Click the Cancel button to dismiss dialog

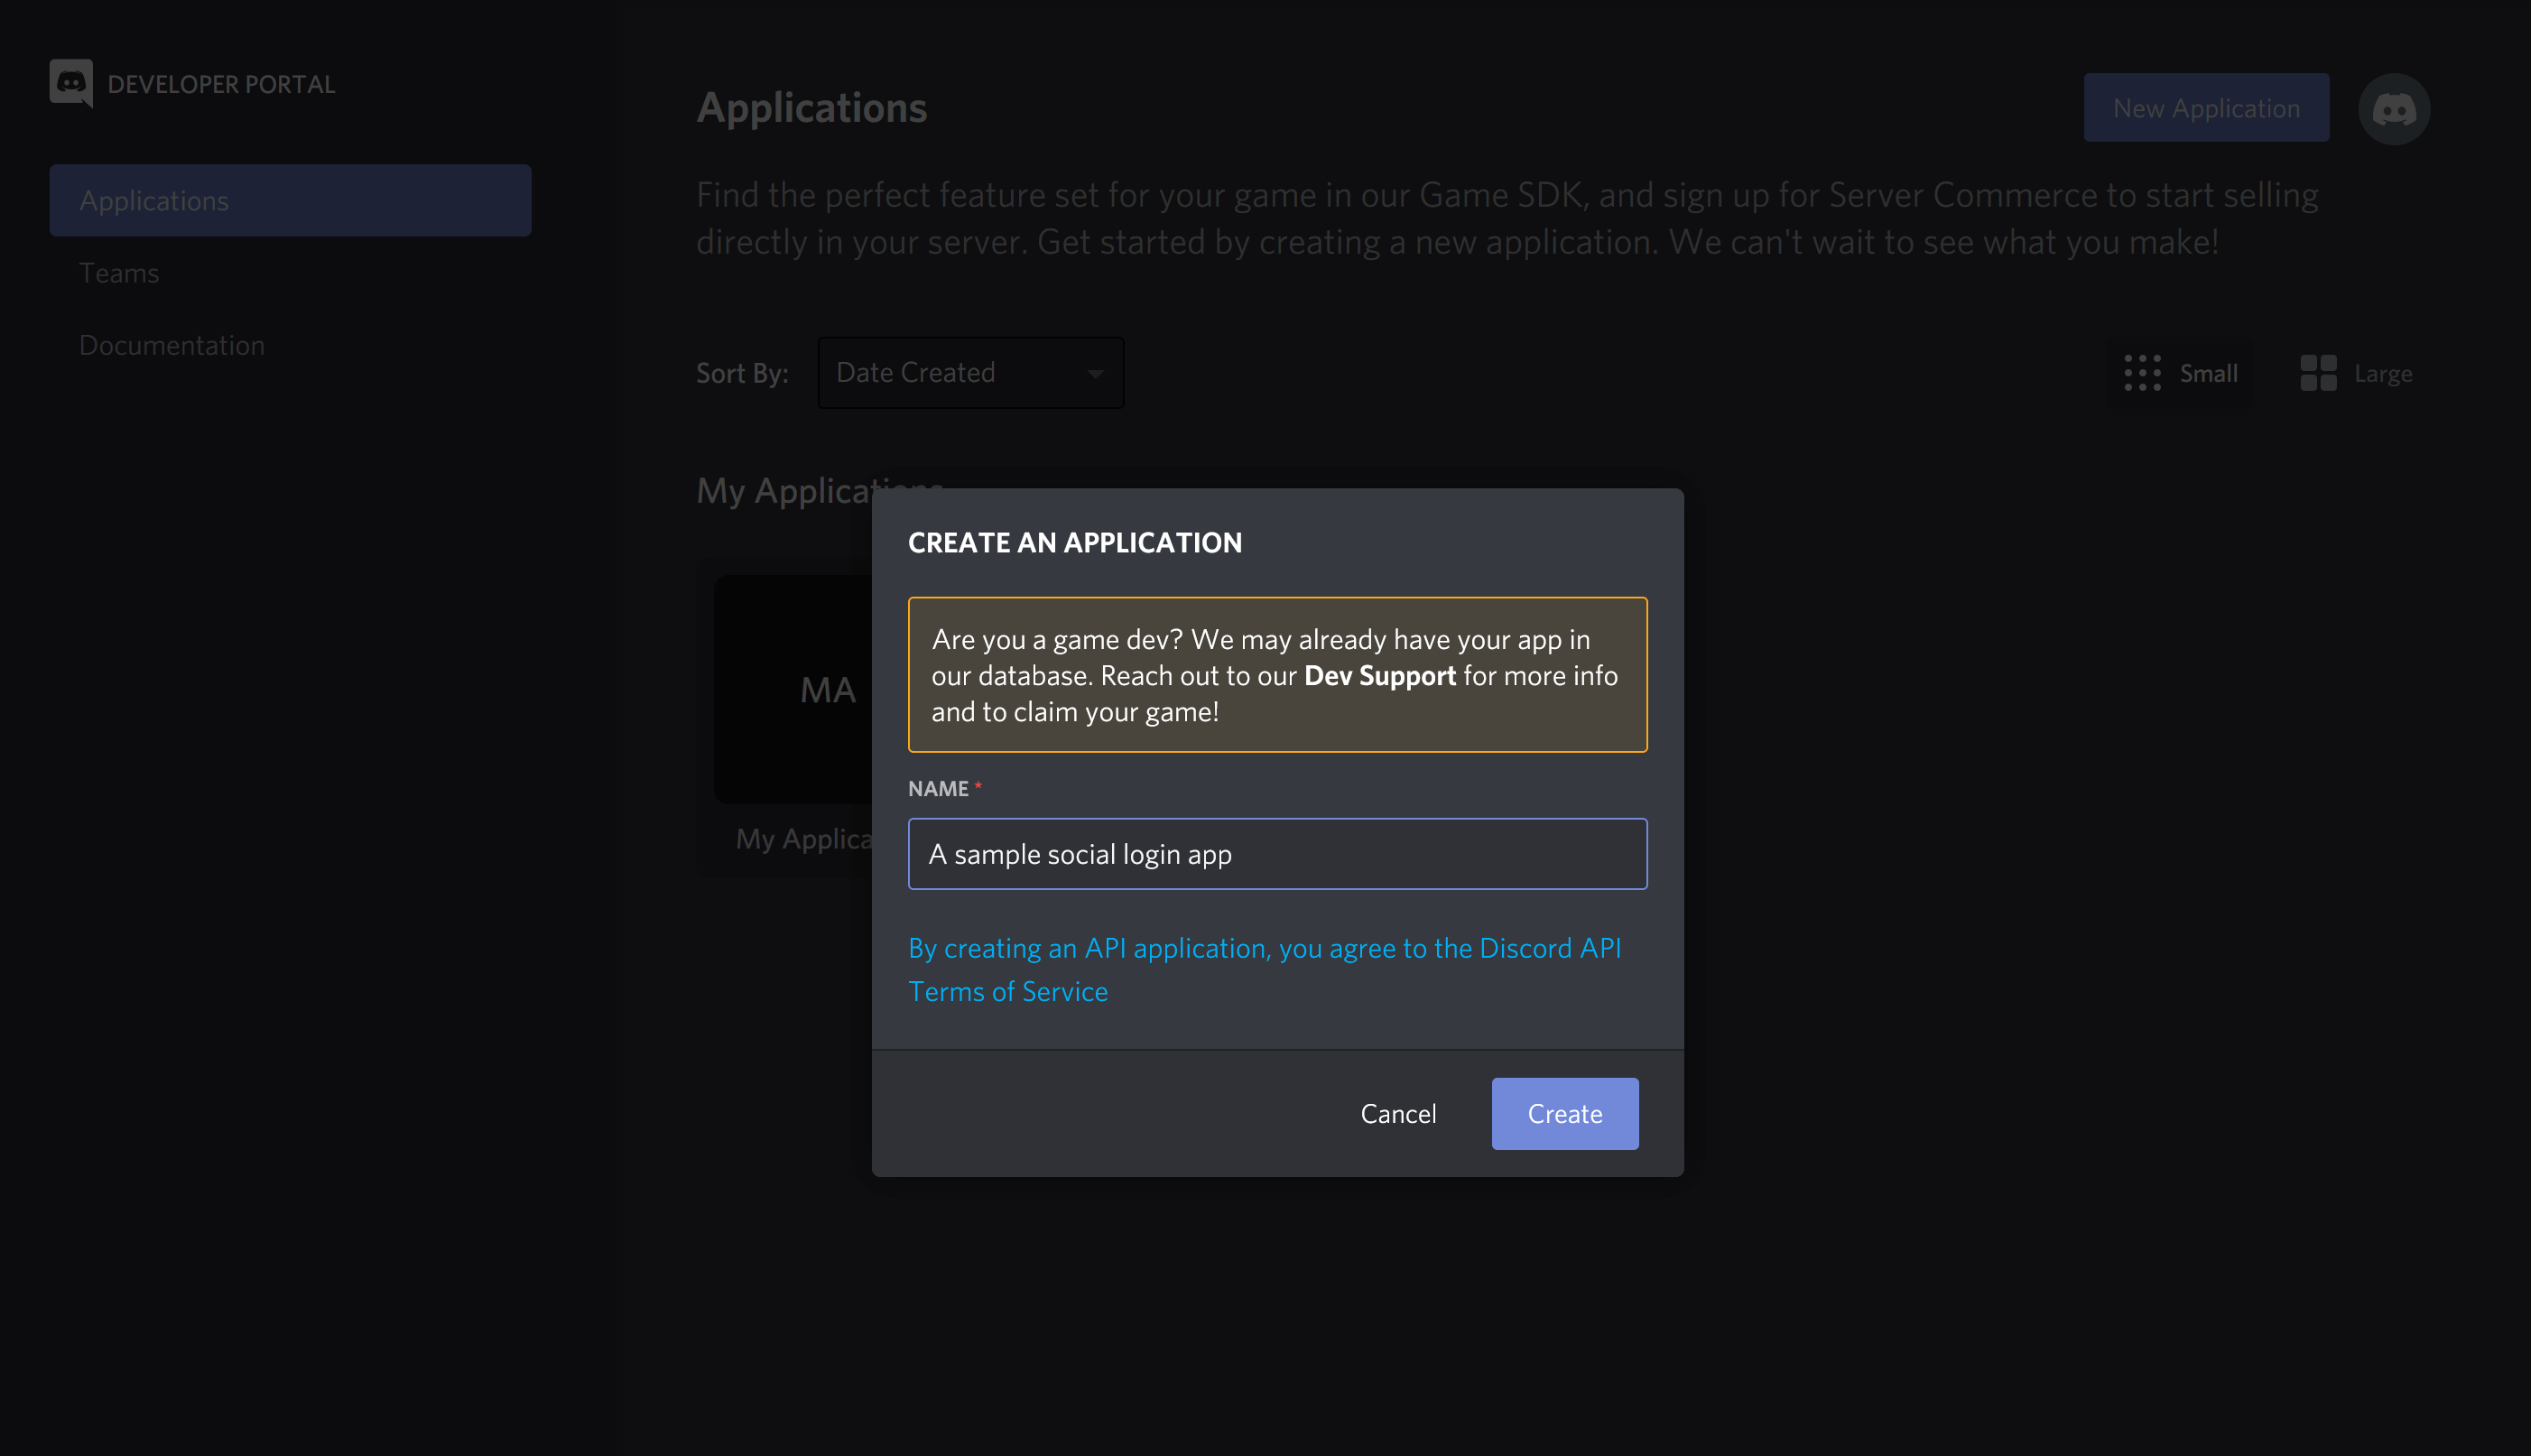1397,1114
